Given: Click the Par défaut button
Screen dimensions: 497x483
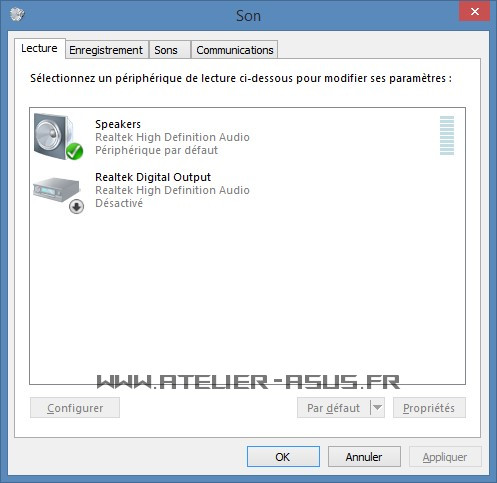Looking at the screenshot, I should point(334,407).
